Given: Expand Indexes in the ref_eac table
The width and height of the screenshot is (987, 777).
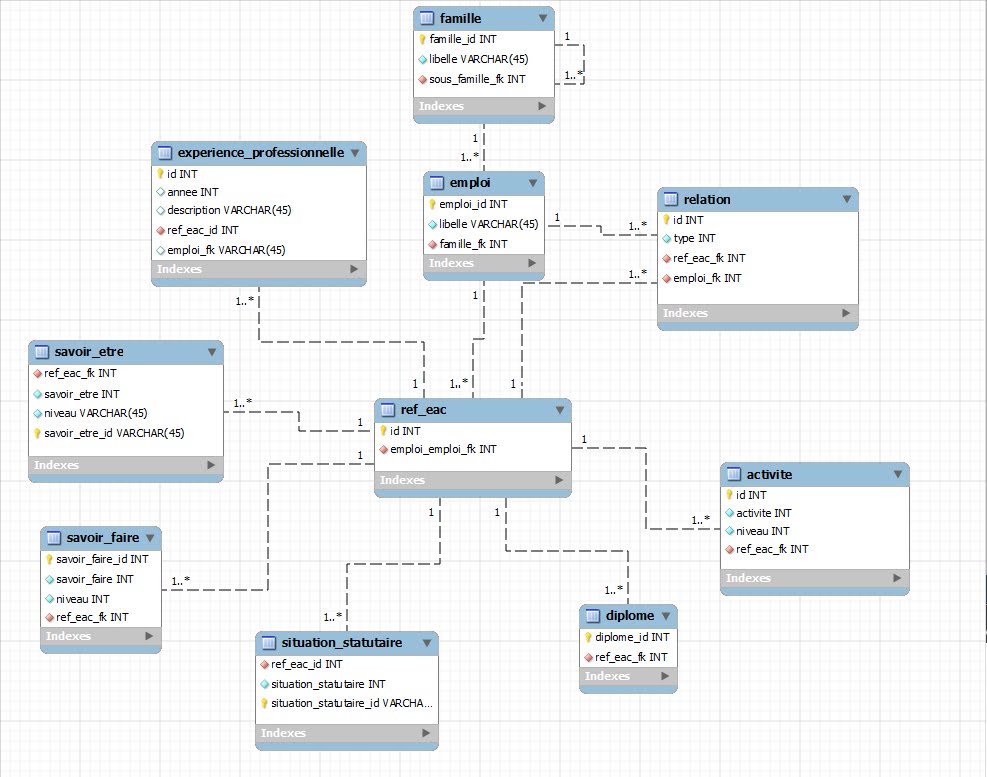Looking at the screenshot, I should point(559,480).
